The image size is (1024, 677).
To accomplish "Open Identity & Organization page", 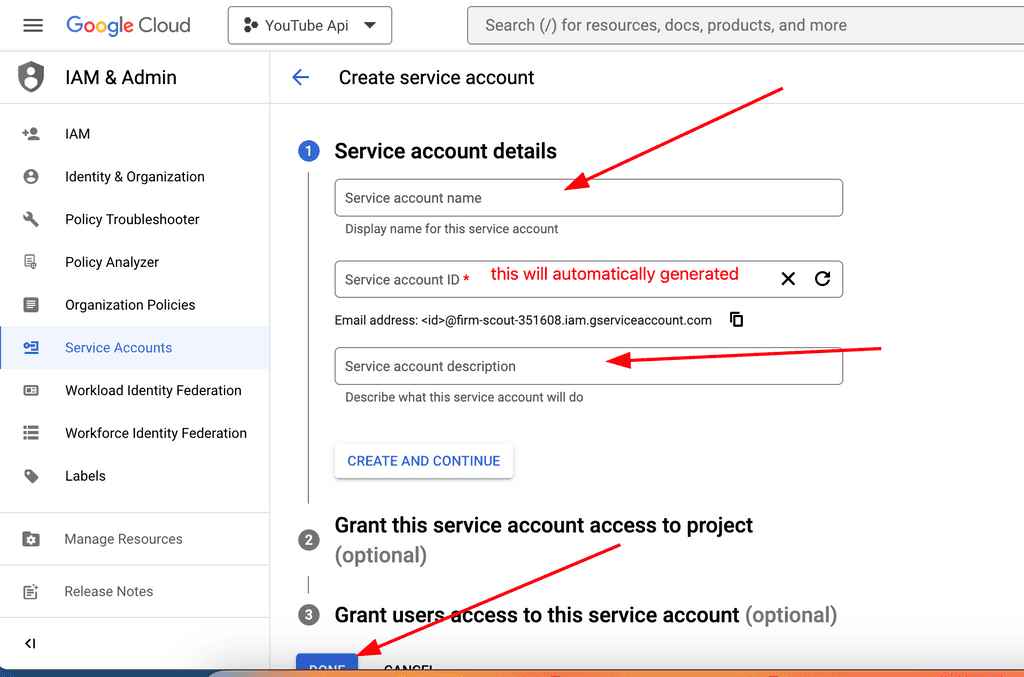I will [x=135, y=176].
